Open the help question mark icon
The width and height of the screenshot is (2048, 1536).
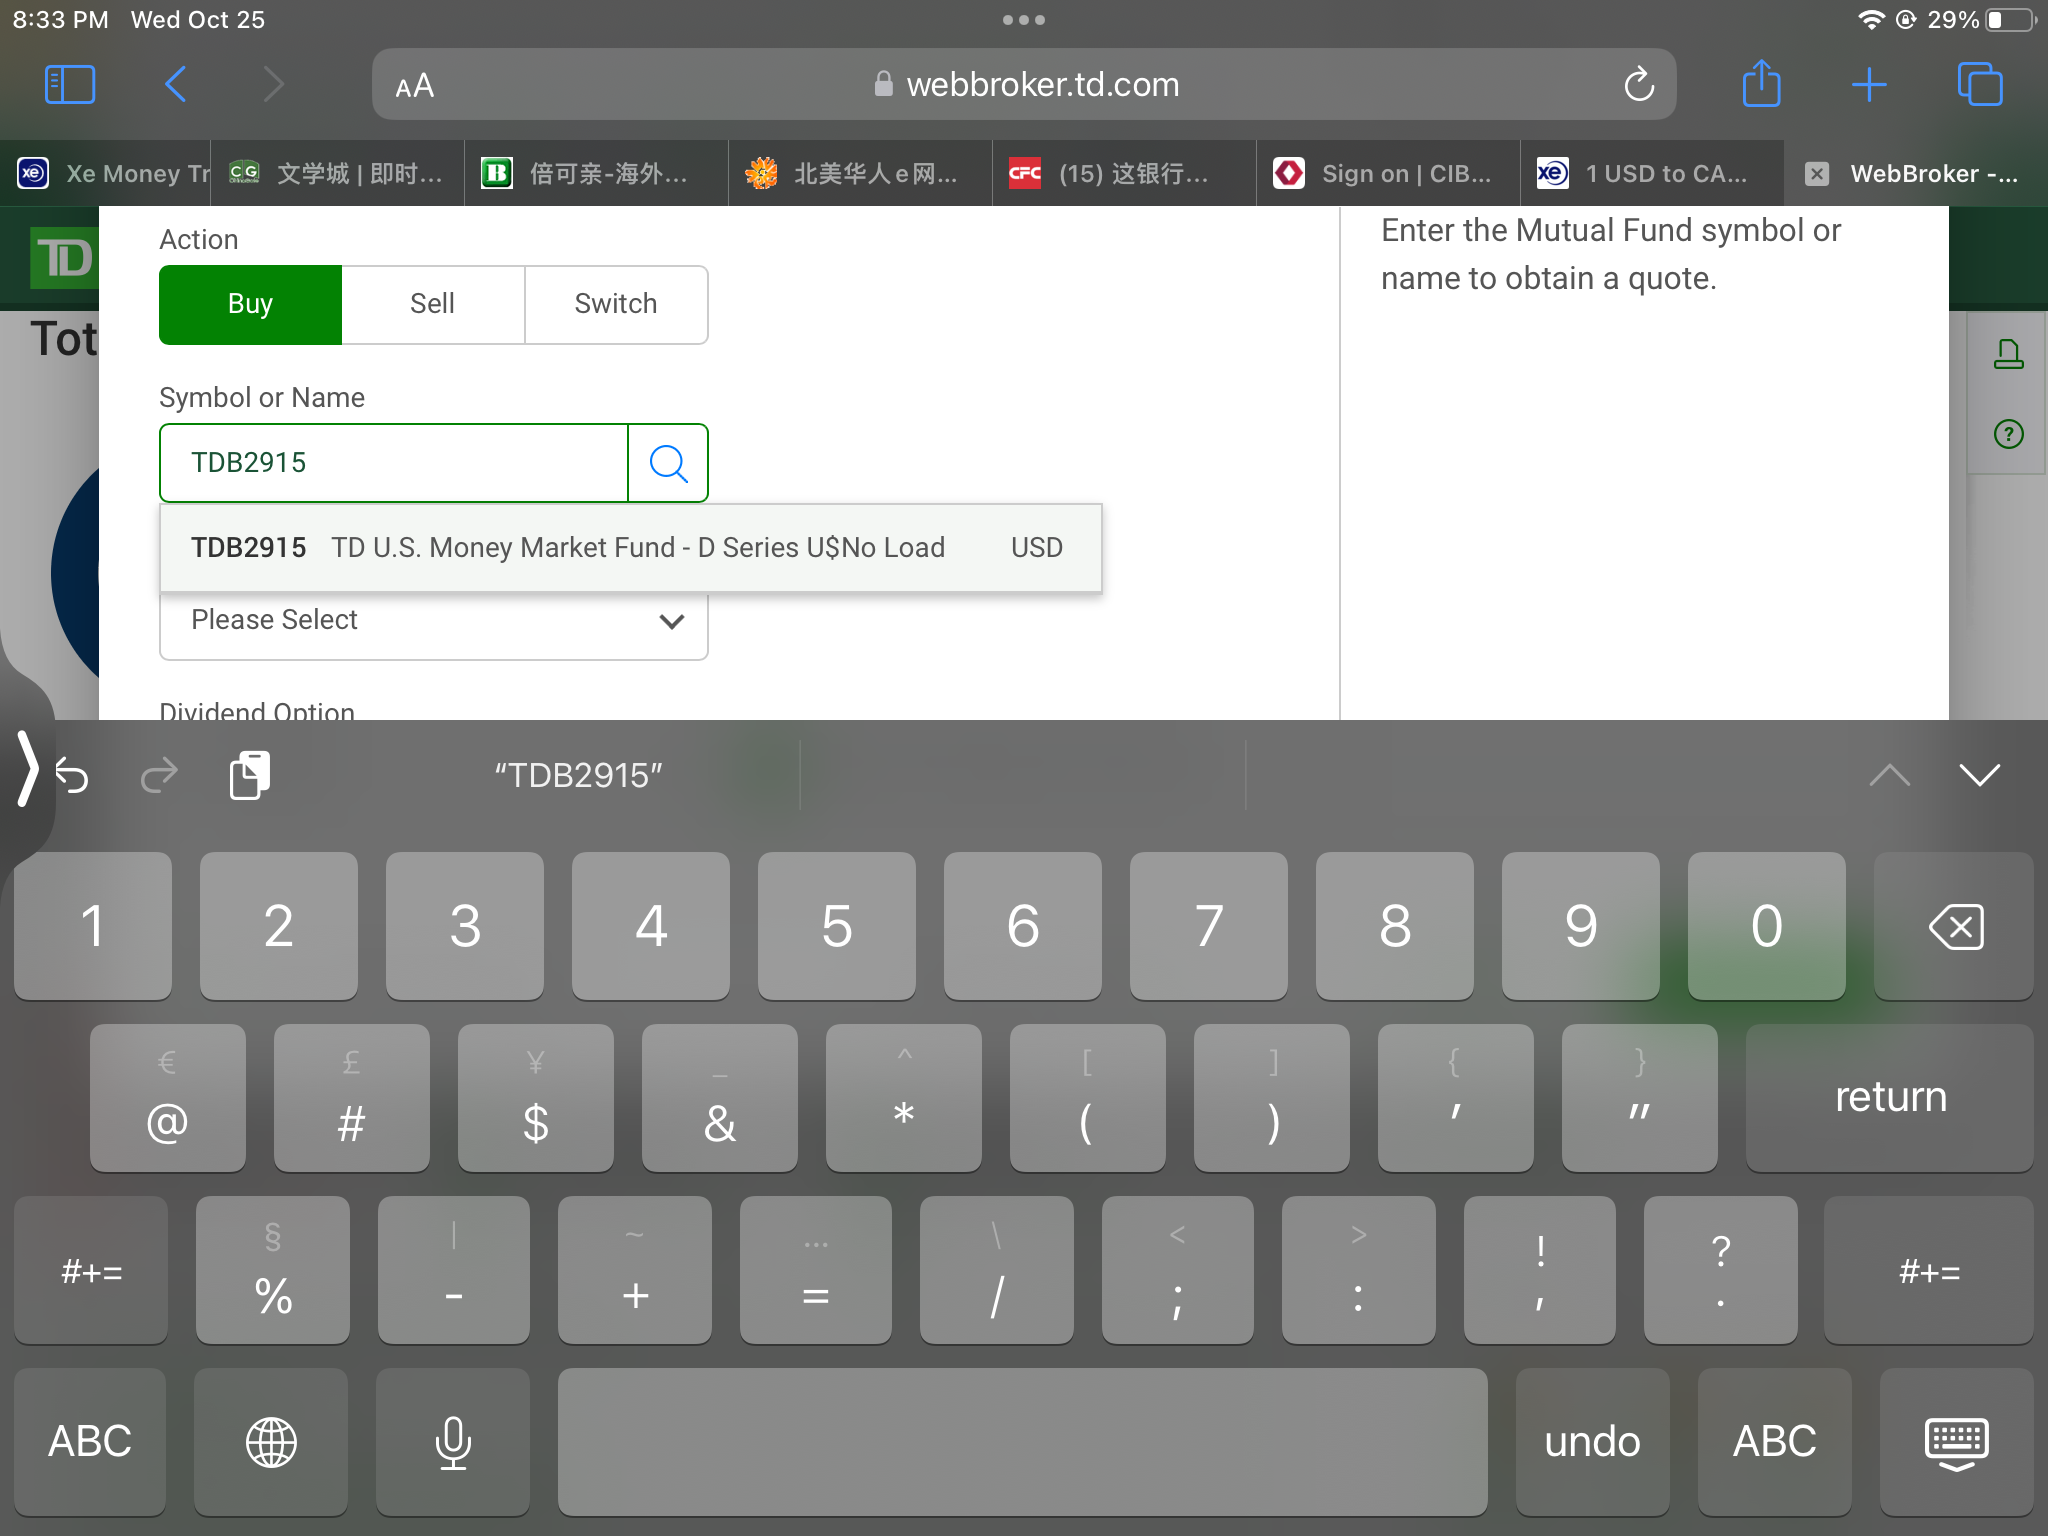tap(2008, 434)
